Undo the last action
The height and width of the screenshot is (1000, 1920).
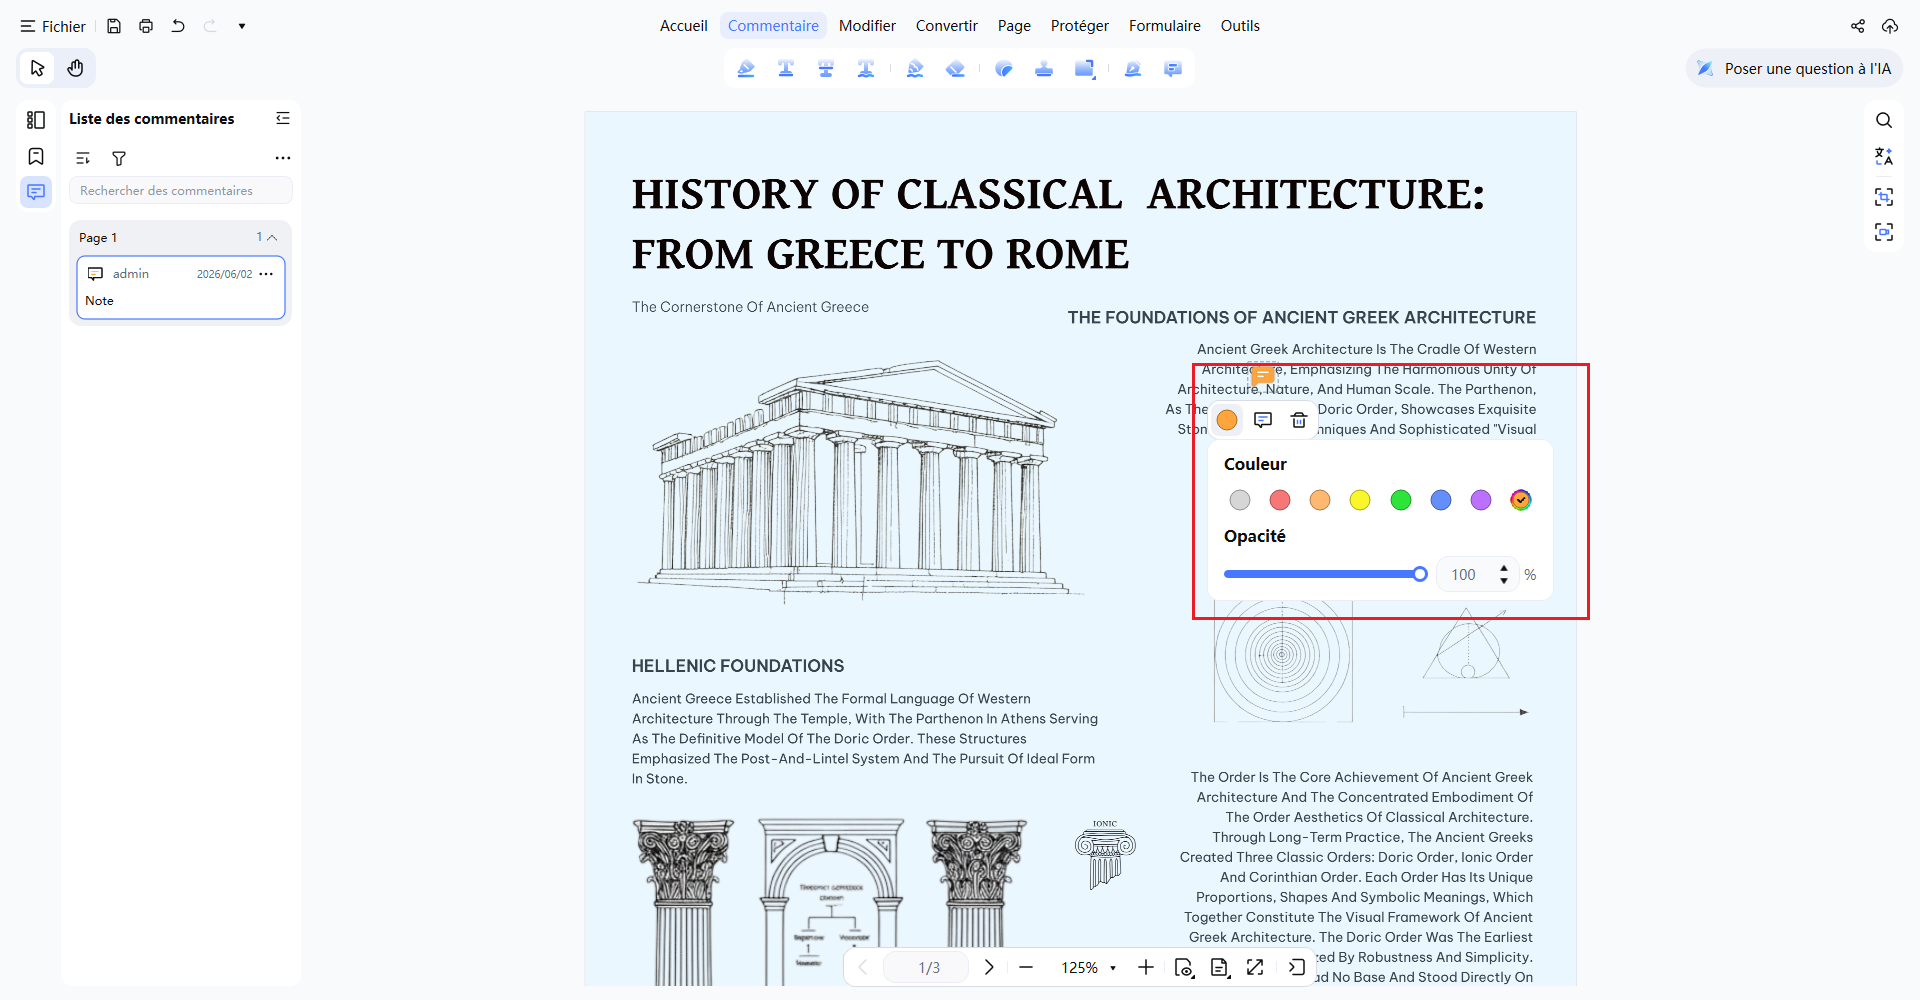[178, 26]
